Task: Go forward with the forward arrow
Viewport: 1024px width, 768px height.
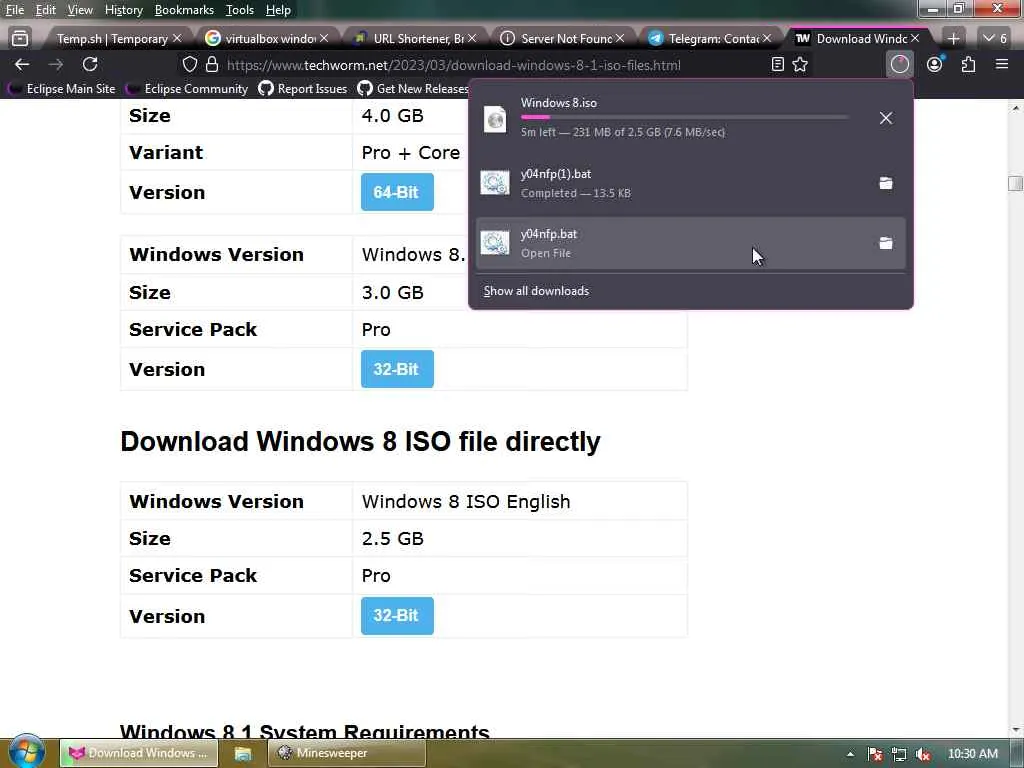Action: tap(56, 64)
